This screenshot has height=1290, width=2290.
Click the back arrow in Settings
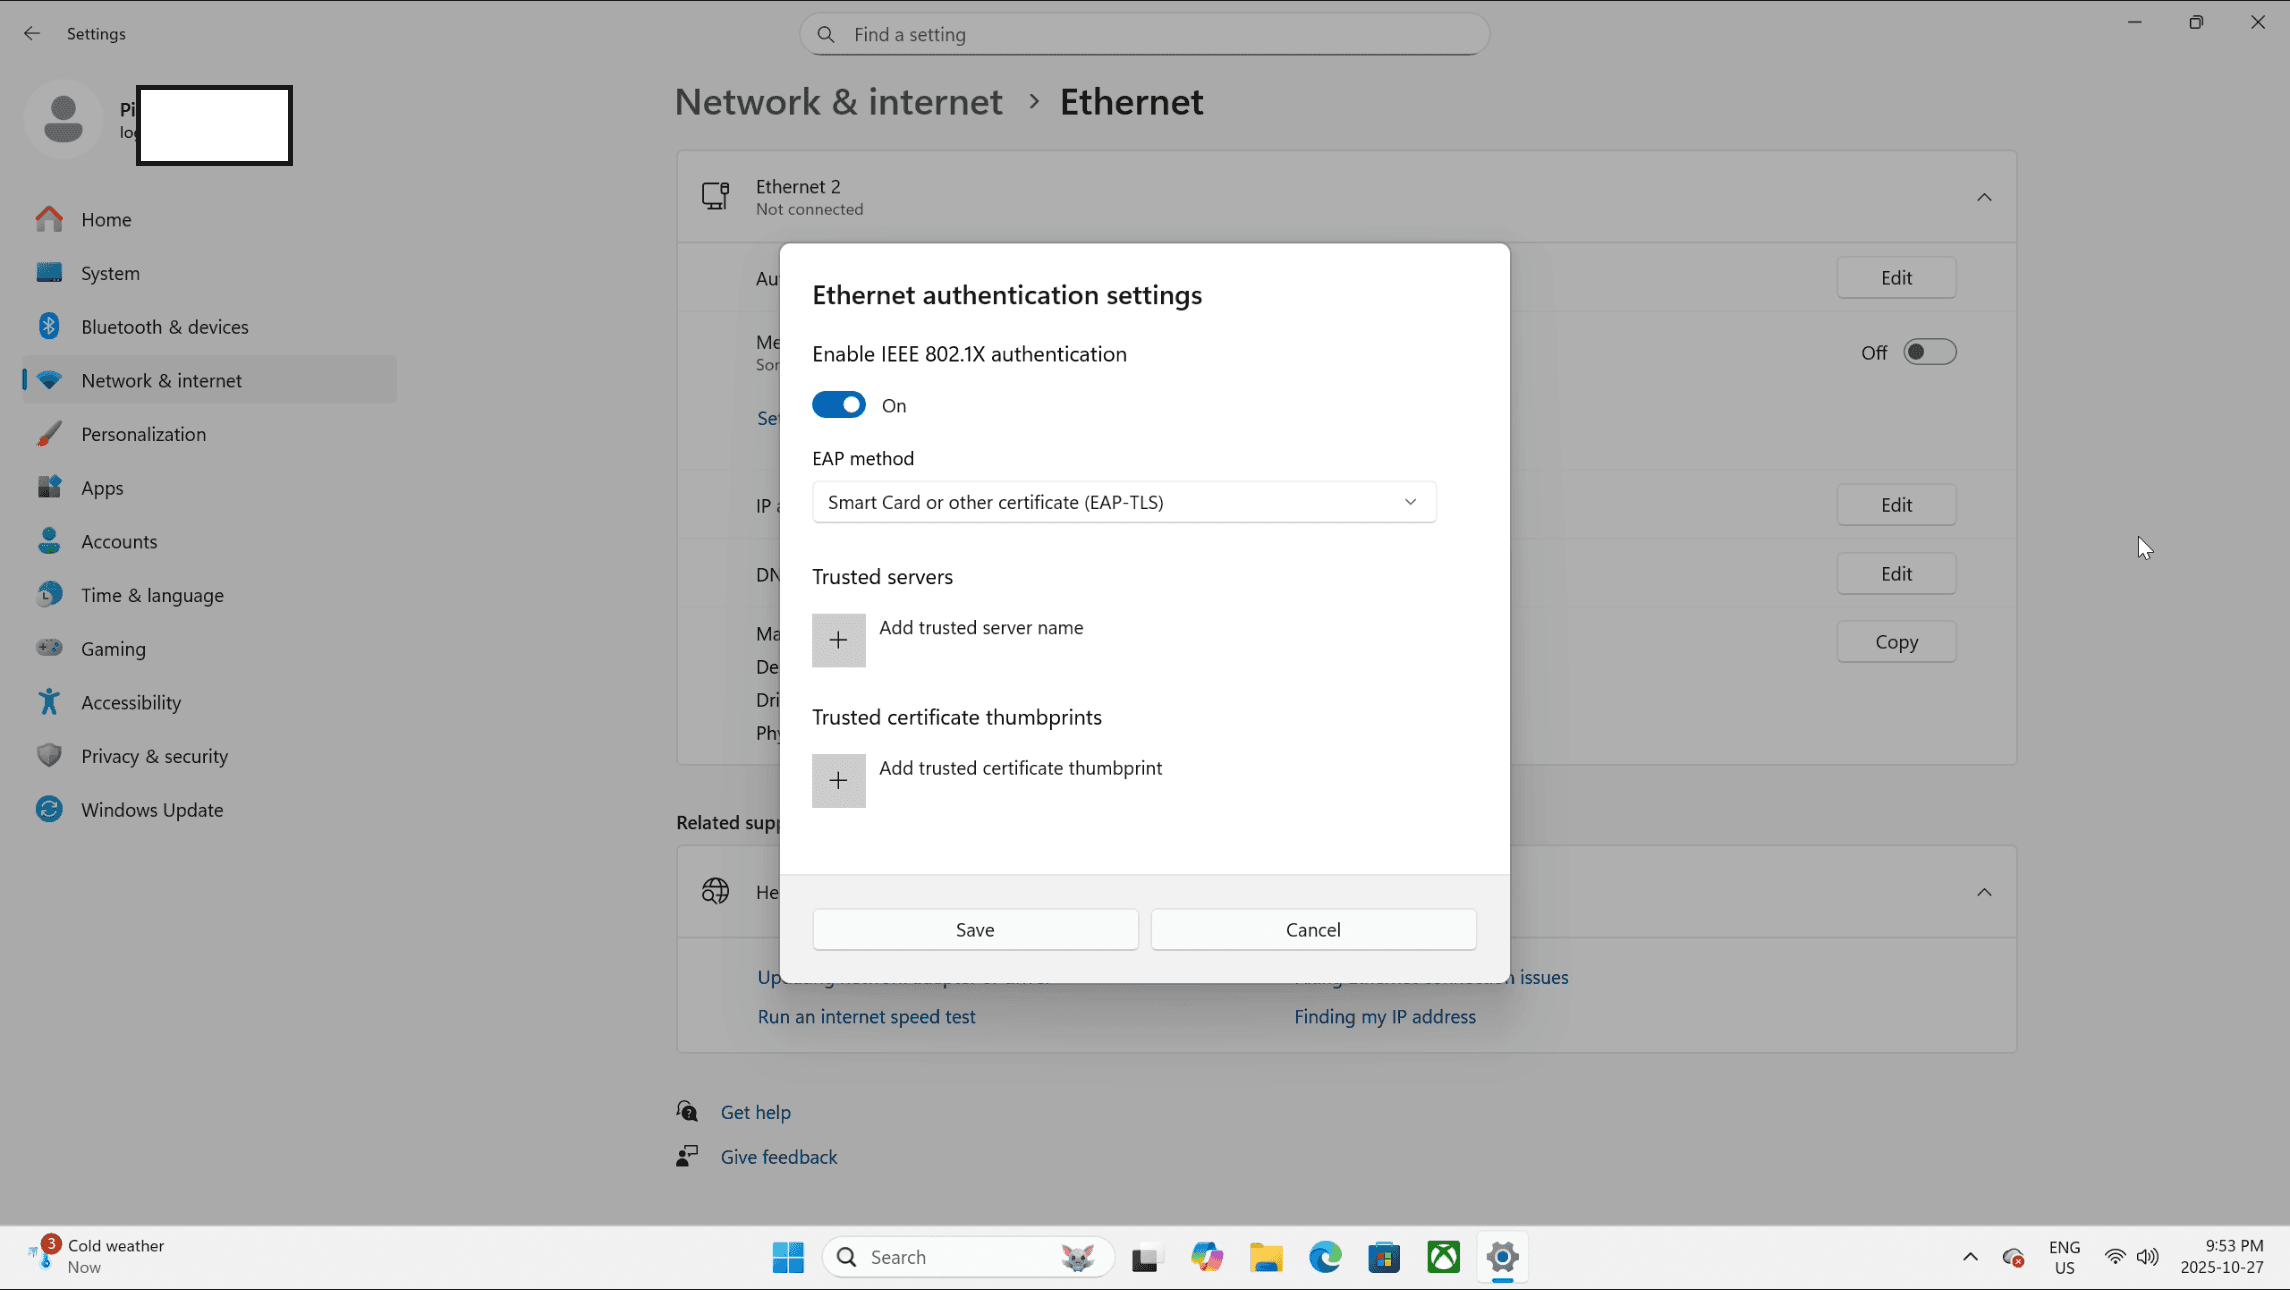point(32,33)
